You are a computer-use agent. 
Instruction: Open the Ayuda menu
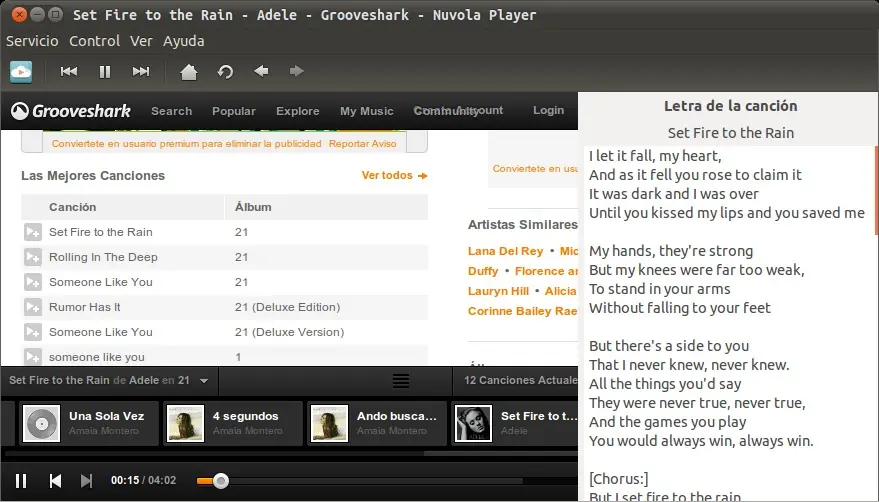click(184, 41)
